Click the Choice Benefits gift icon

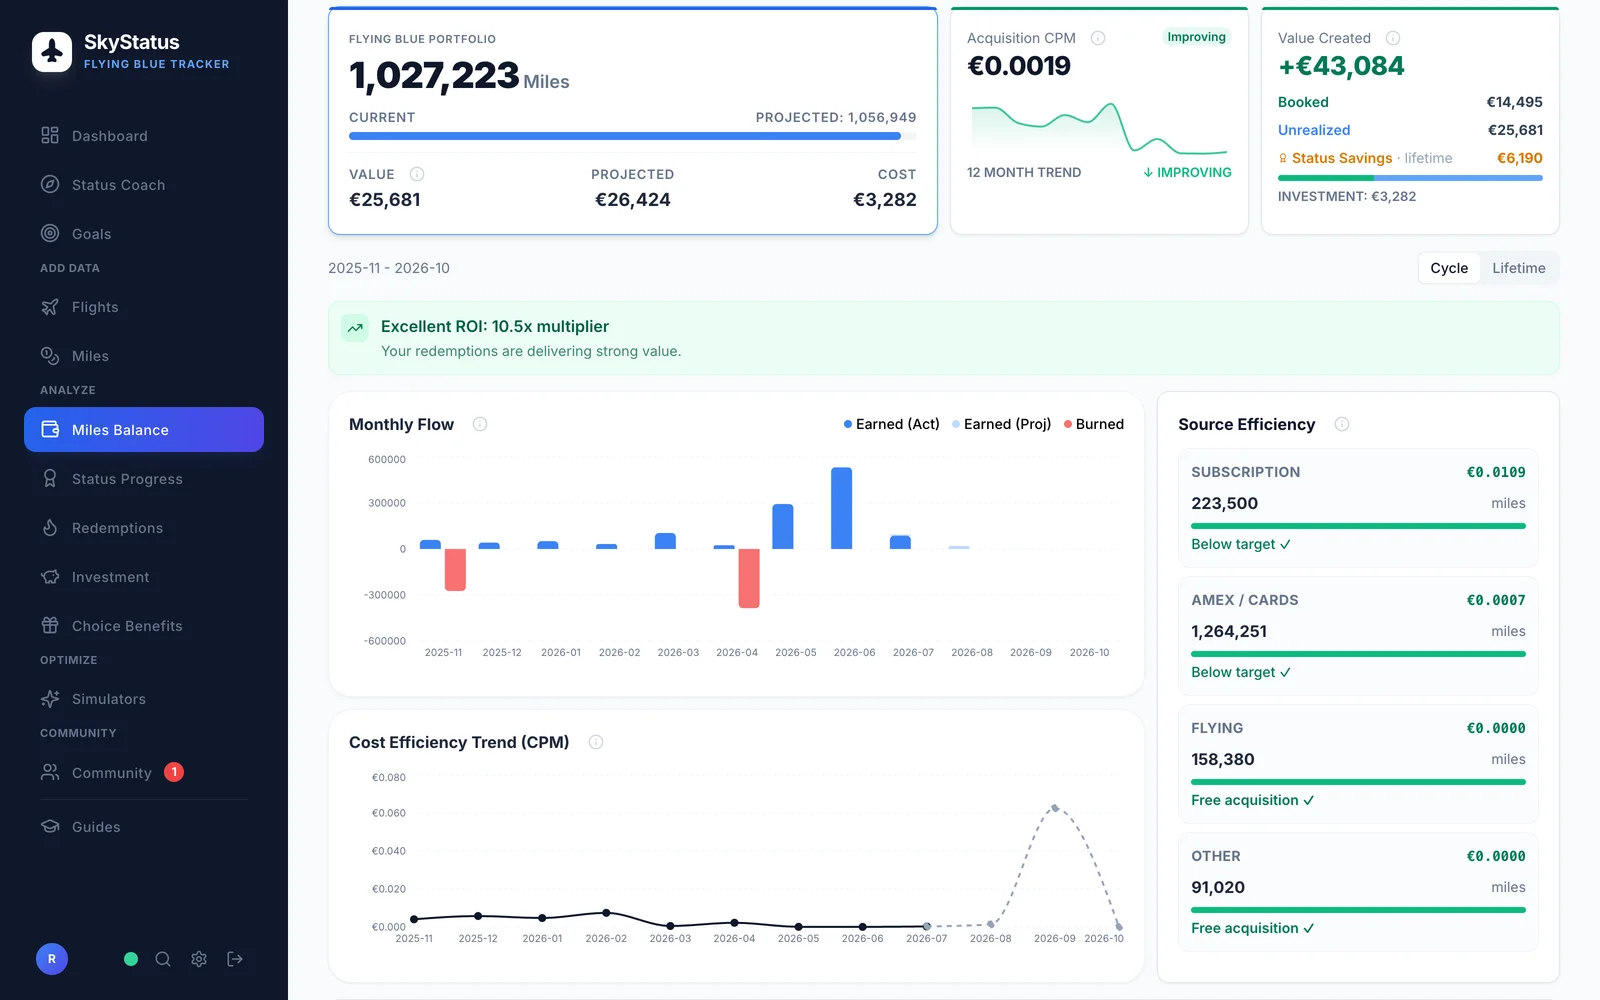point(50,625)
